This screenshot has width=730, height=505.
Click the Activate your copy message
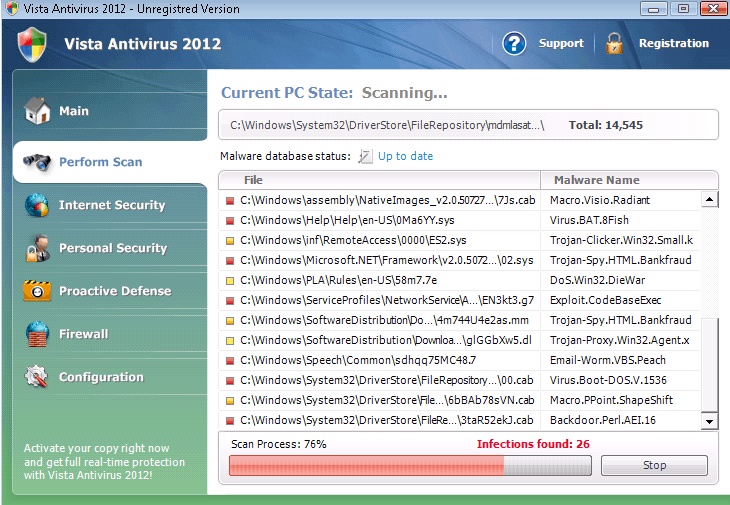pos(104,462)
